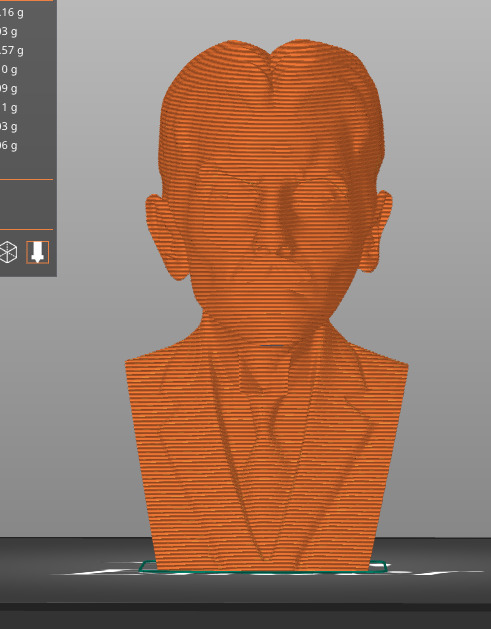Select the weight value ending in .16 g

(x=11, y=12)
